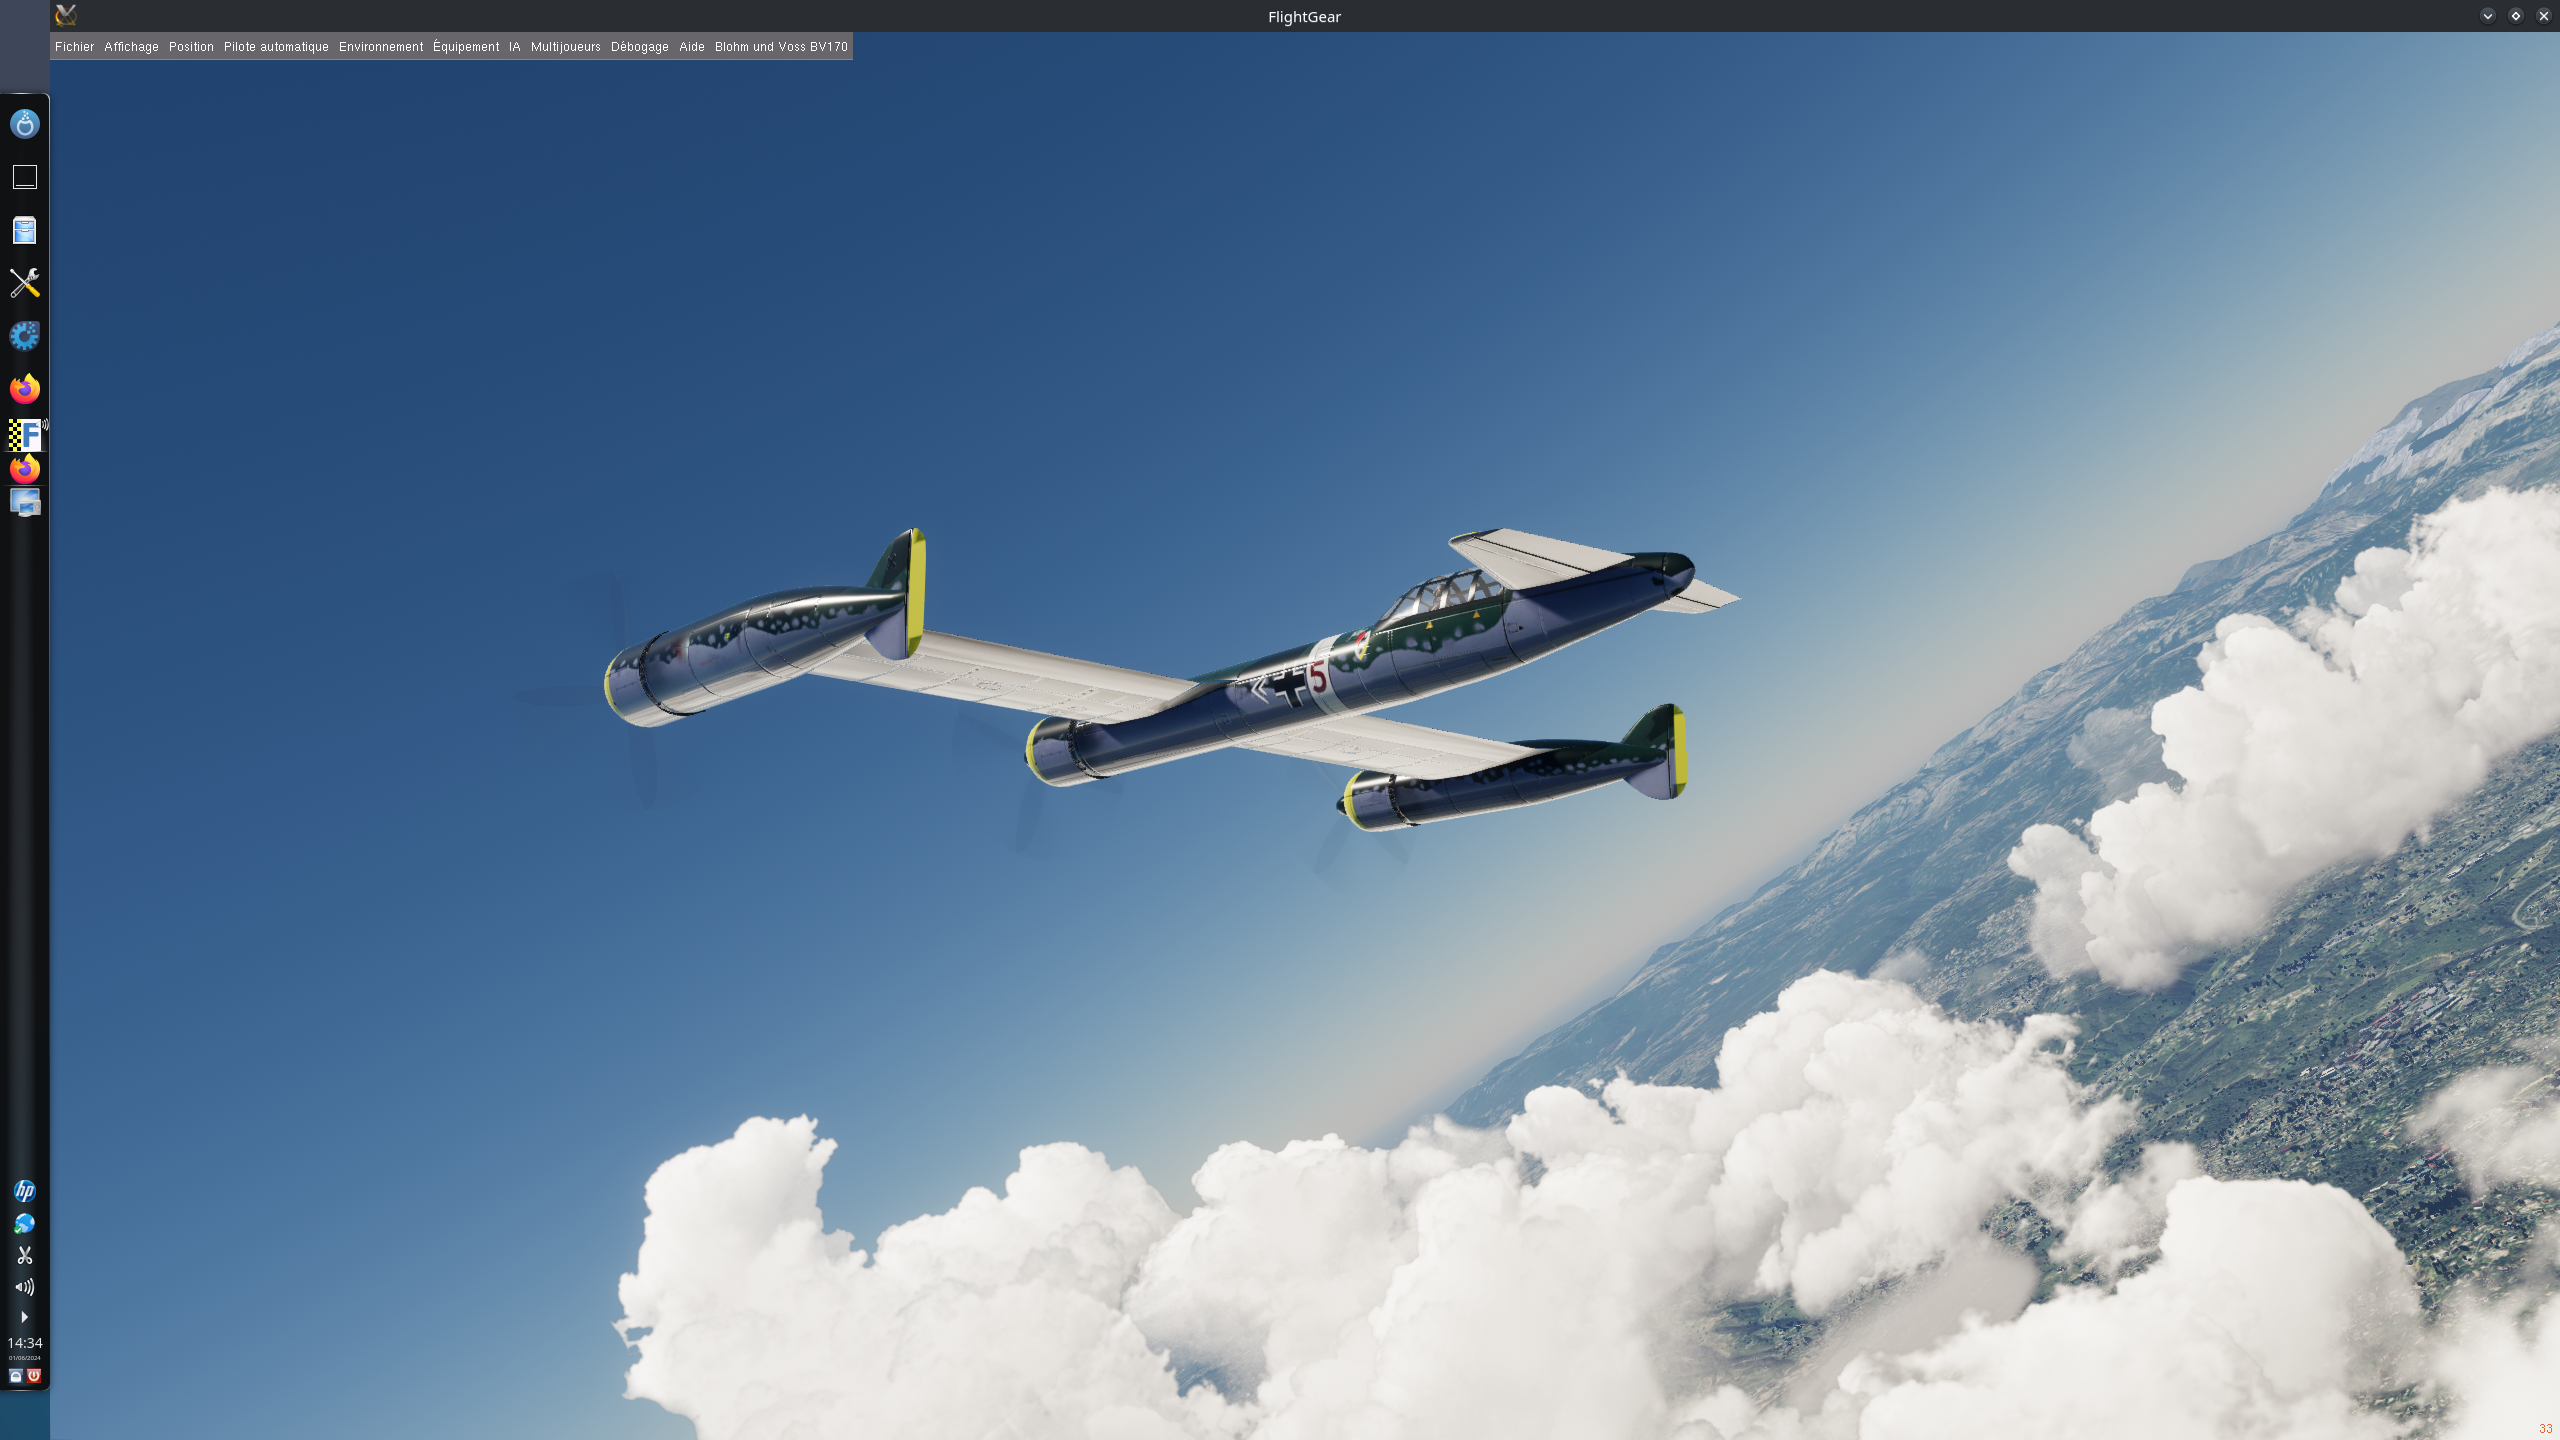The width and height of the screenshot is (2560, 1440).
Task: Expand hidden tray icons arrow
Action: pos(25,1317)
